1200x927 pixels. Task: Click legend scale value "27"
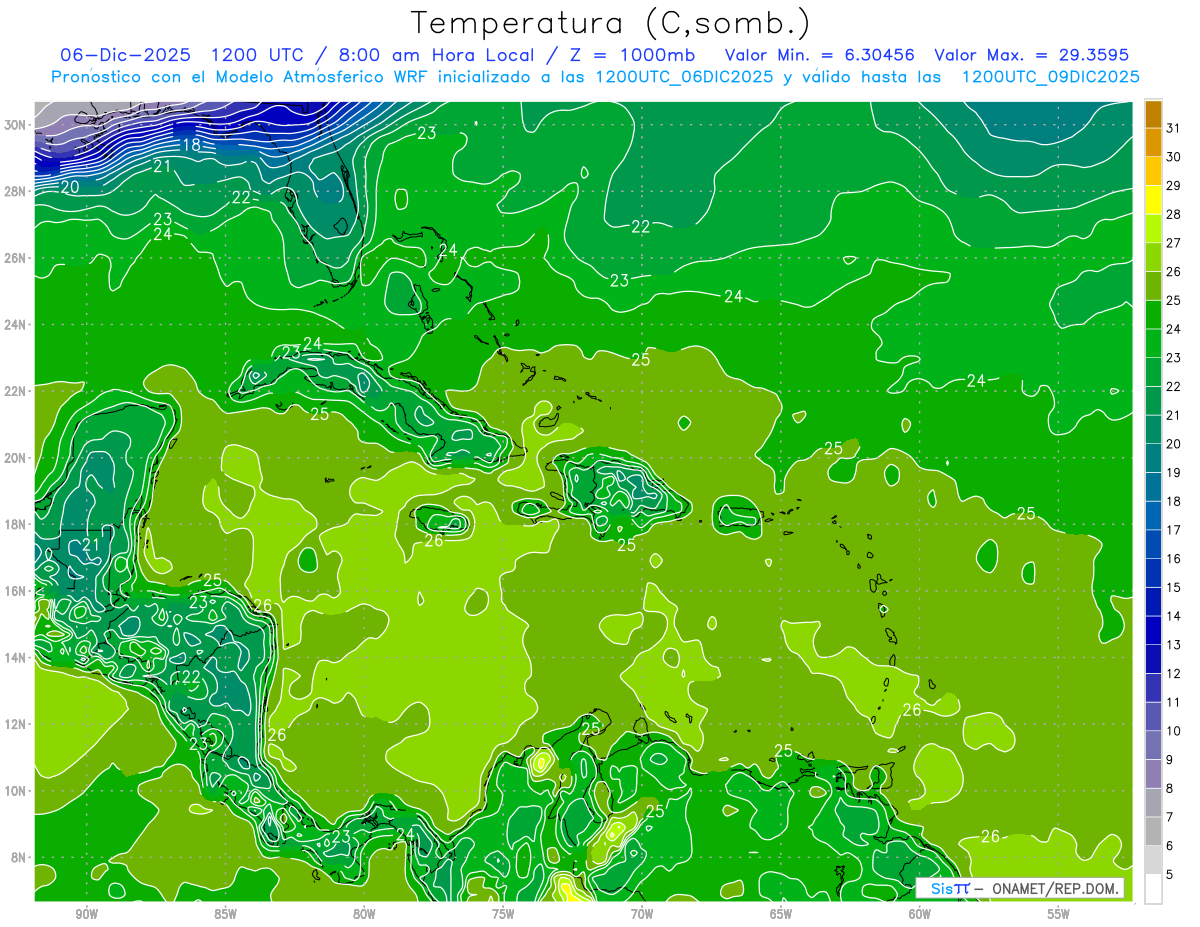point(1174,242)
